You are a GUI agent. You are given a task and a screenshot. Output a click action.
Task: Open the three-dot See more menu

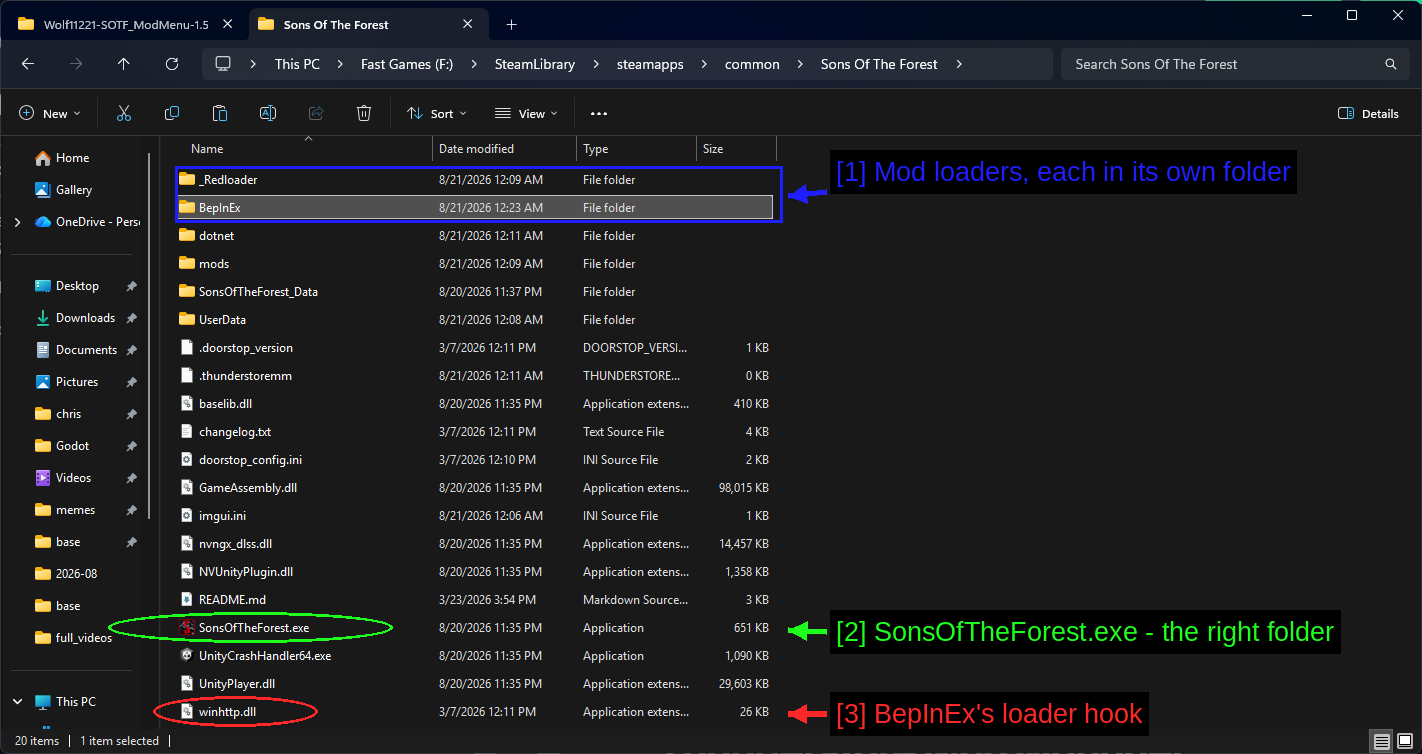click(x=599, y=114)
